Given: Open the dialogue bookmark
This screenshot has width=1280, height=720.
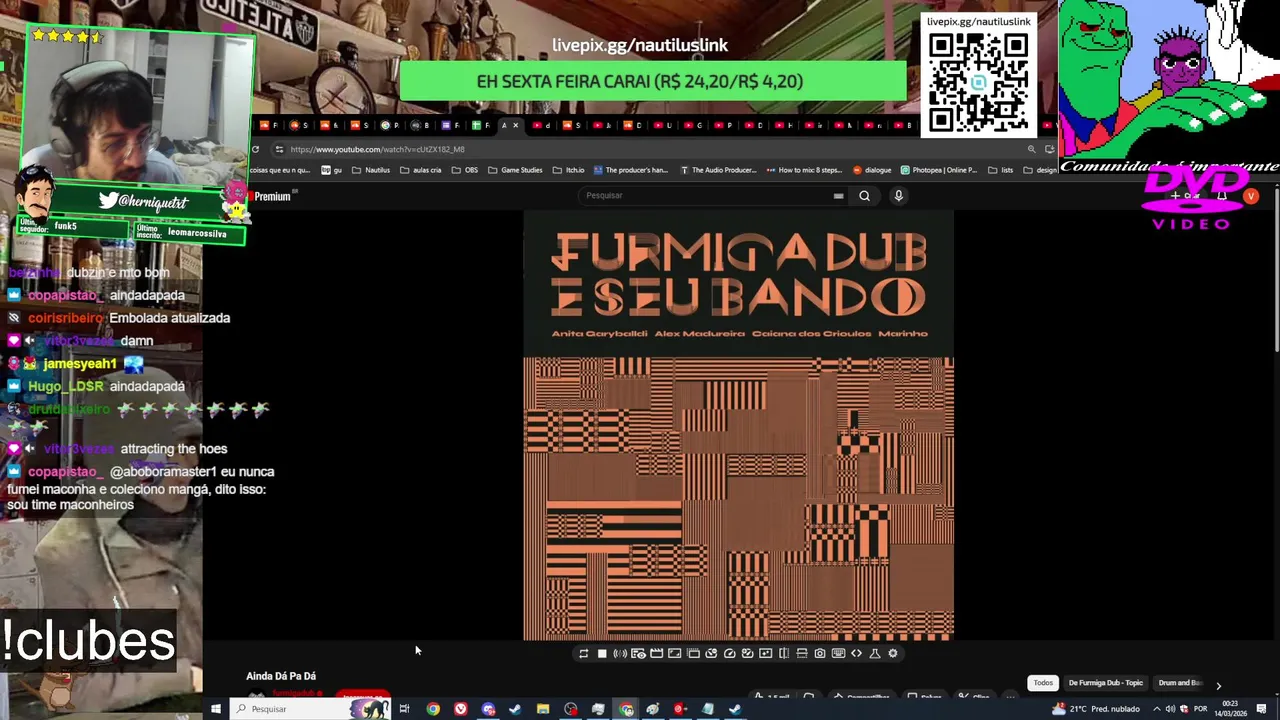Looking at the screenshot, I should 872,170.
